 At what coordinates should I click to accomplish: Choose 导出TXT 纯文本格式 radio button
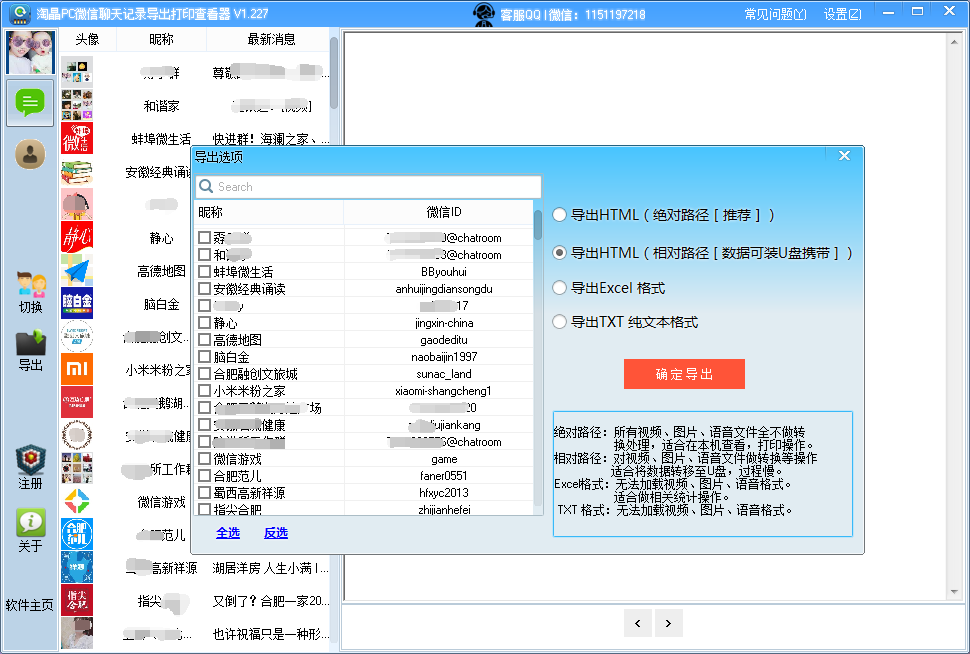[560, 322]
